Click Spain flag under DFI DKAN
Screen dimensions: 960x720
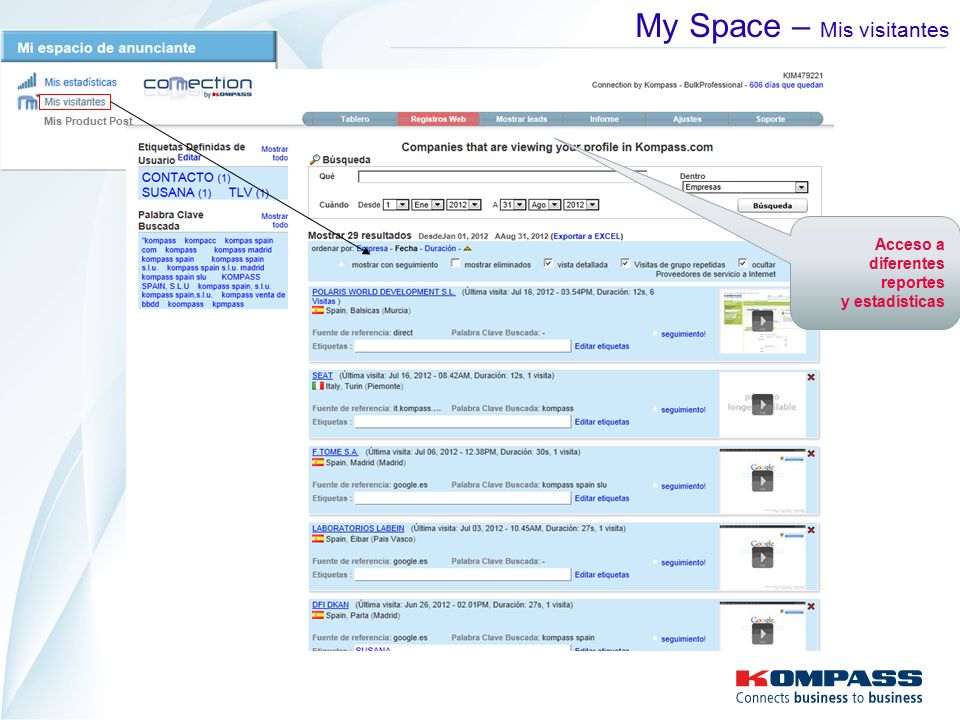click(318, 615)
